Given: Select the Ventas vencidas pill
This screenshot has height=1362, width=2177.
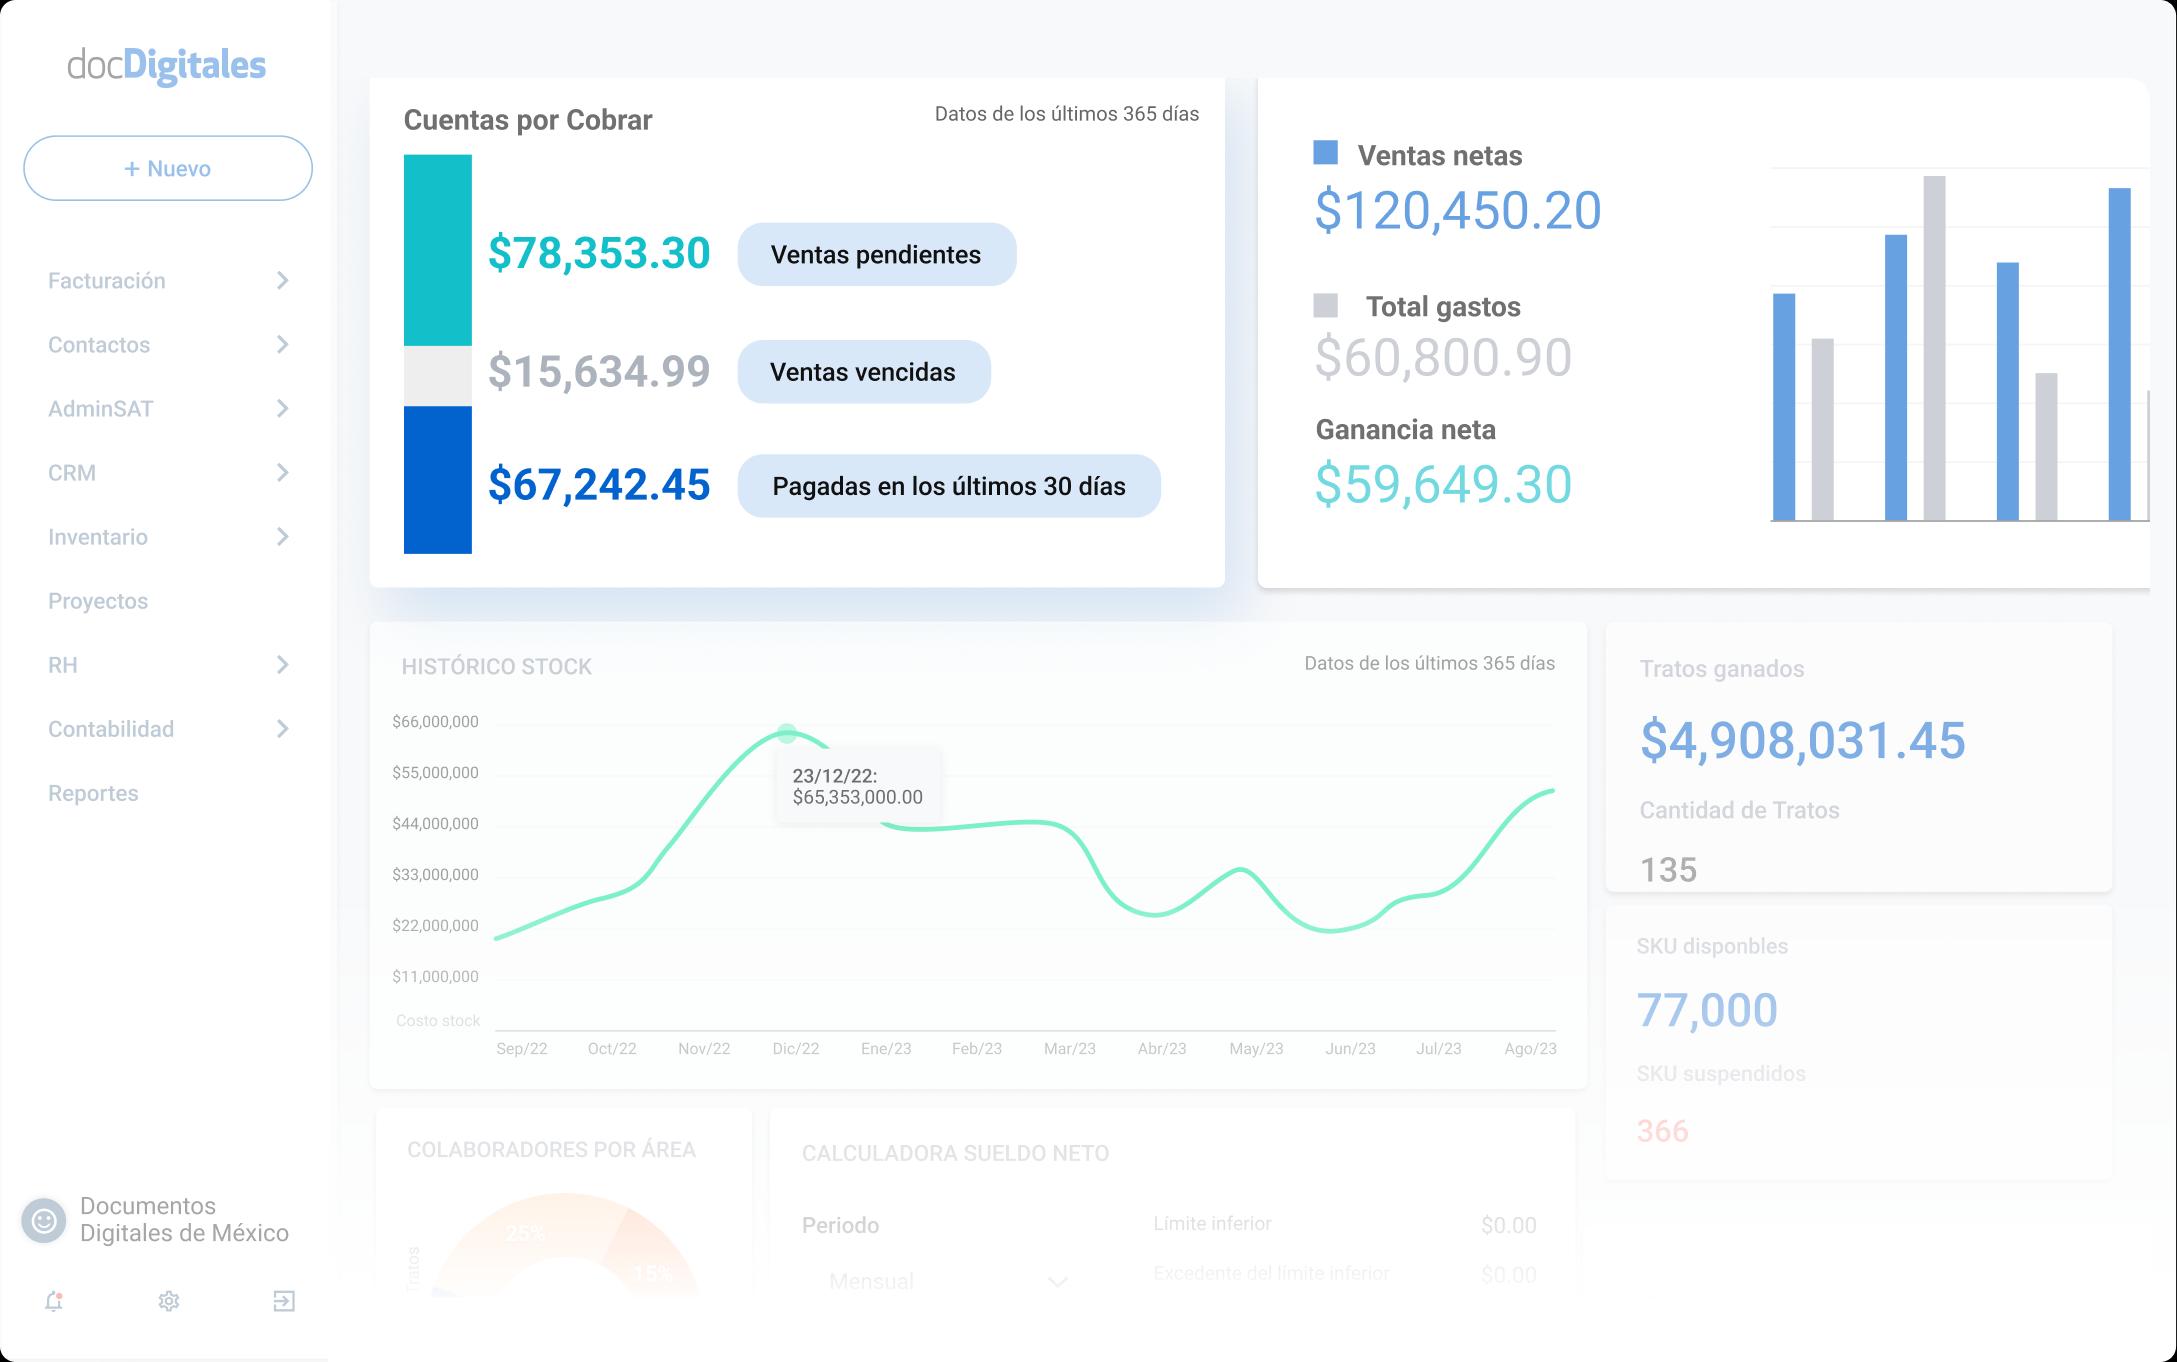Looking at the screenshot, I should click(x=863, y=372).
